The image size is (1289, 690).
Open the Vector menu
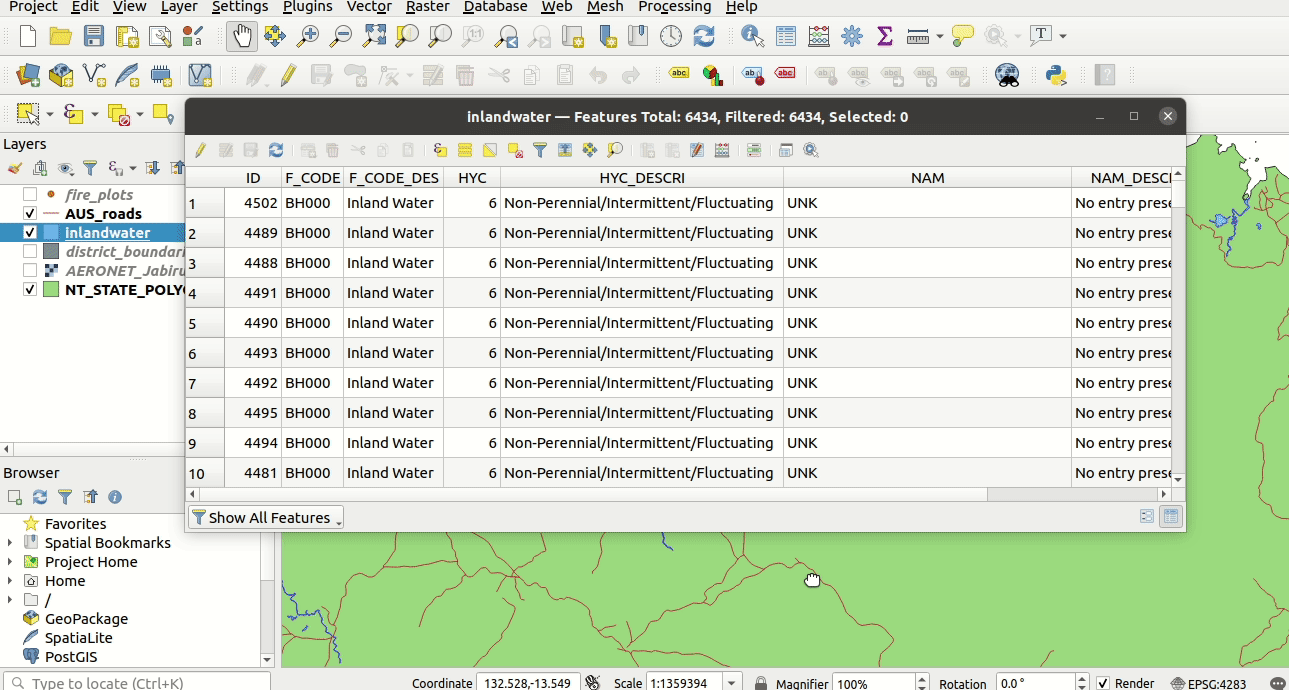click(369, 8)
